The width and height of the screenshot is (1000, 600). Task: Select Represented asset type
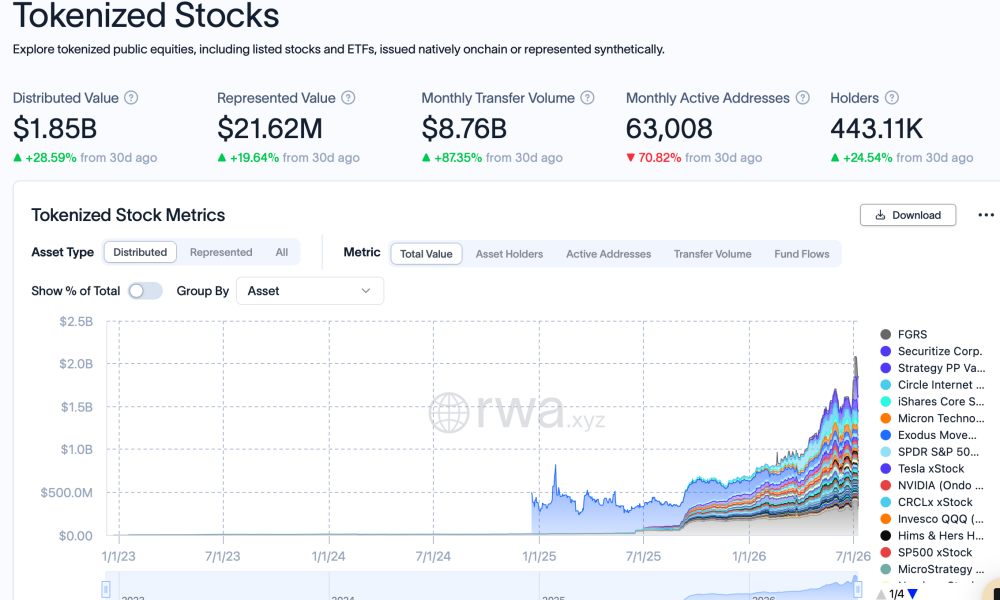click(x=221, y=252)
